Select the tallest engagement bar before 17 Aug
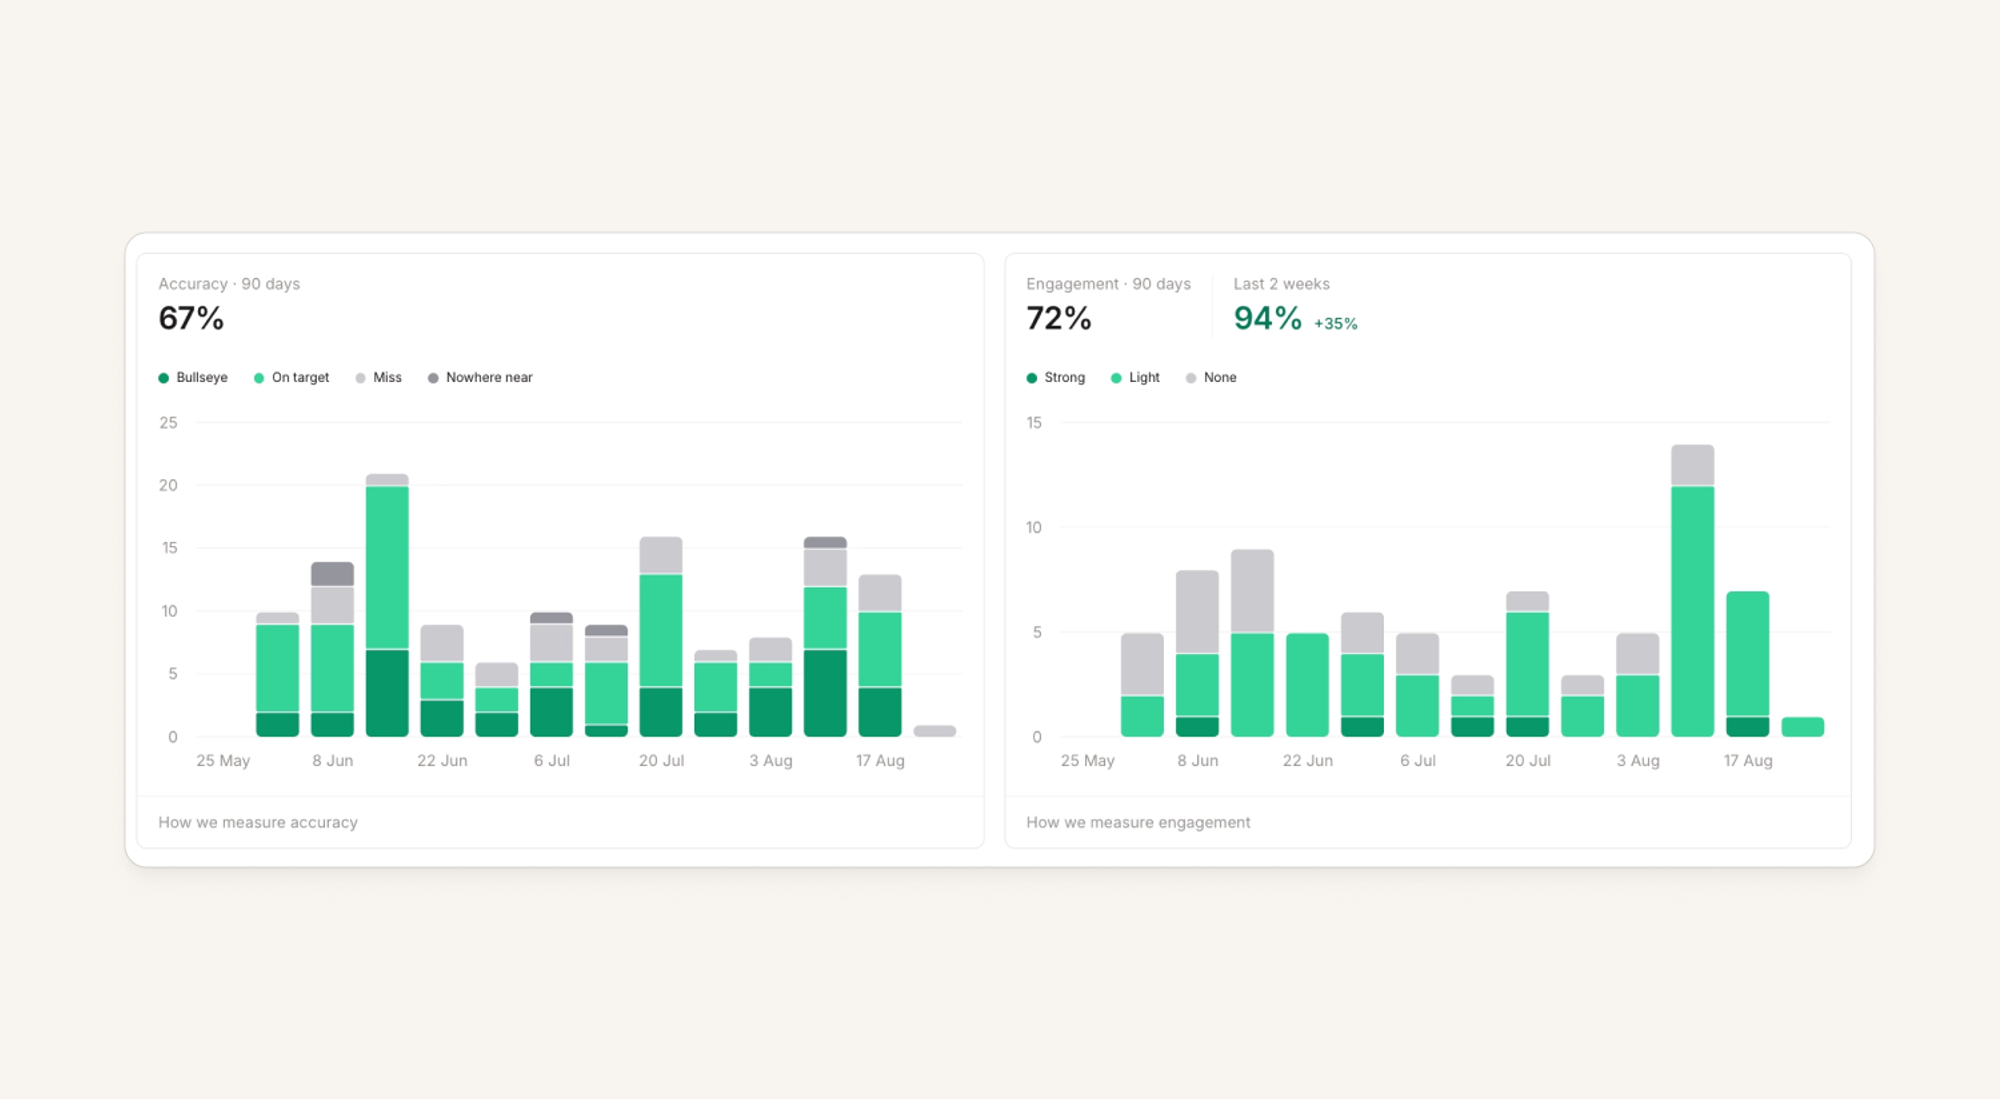Image resolution: width=2000 pixels, height=1099 pixels. coord(1692,591)
